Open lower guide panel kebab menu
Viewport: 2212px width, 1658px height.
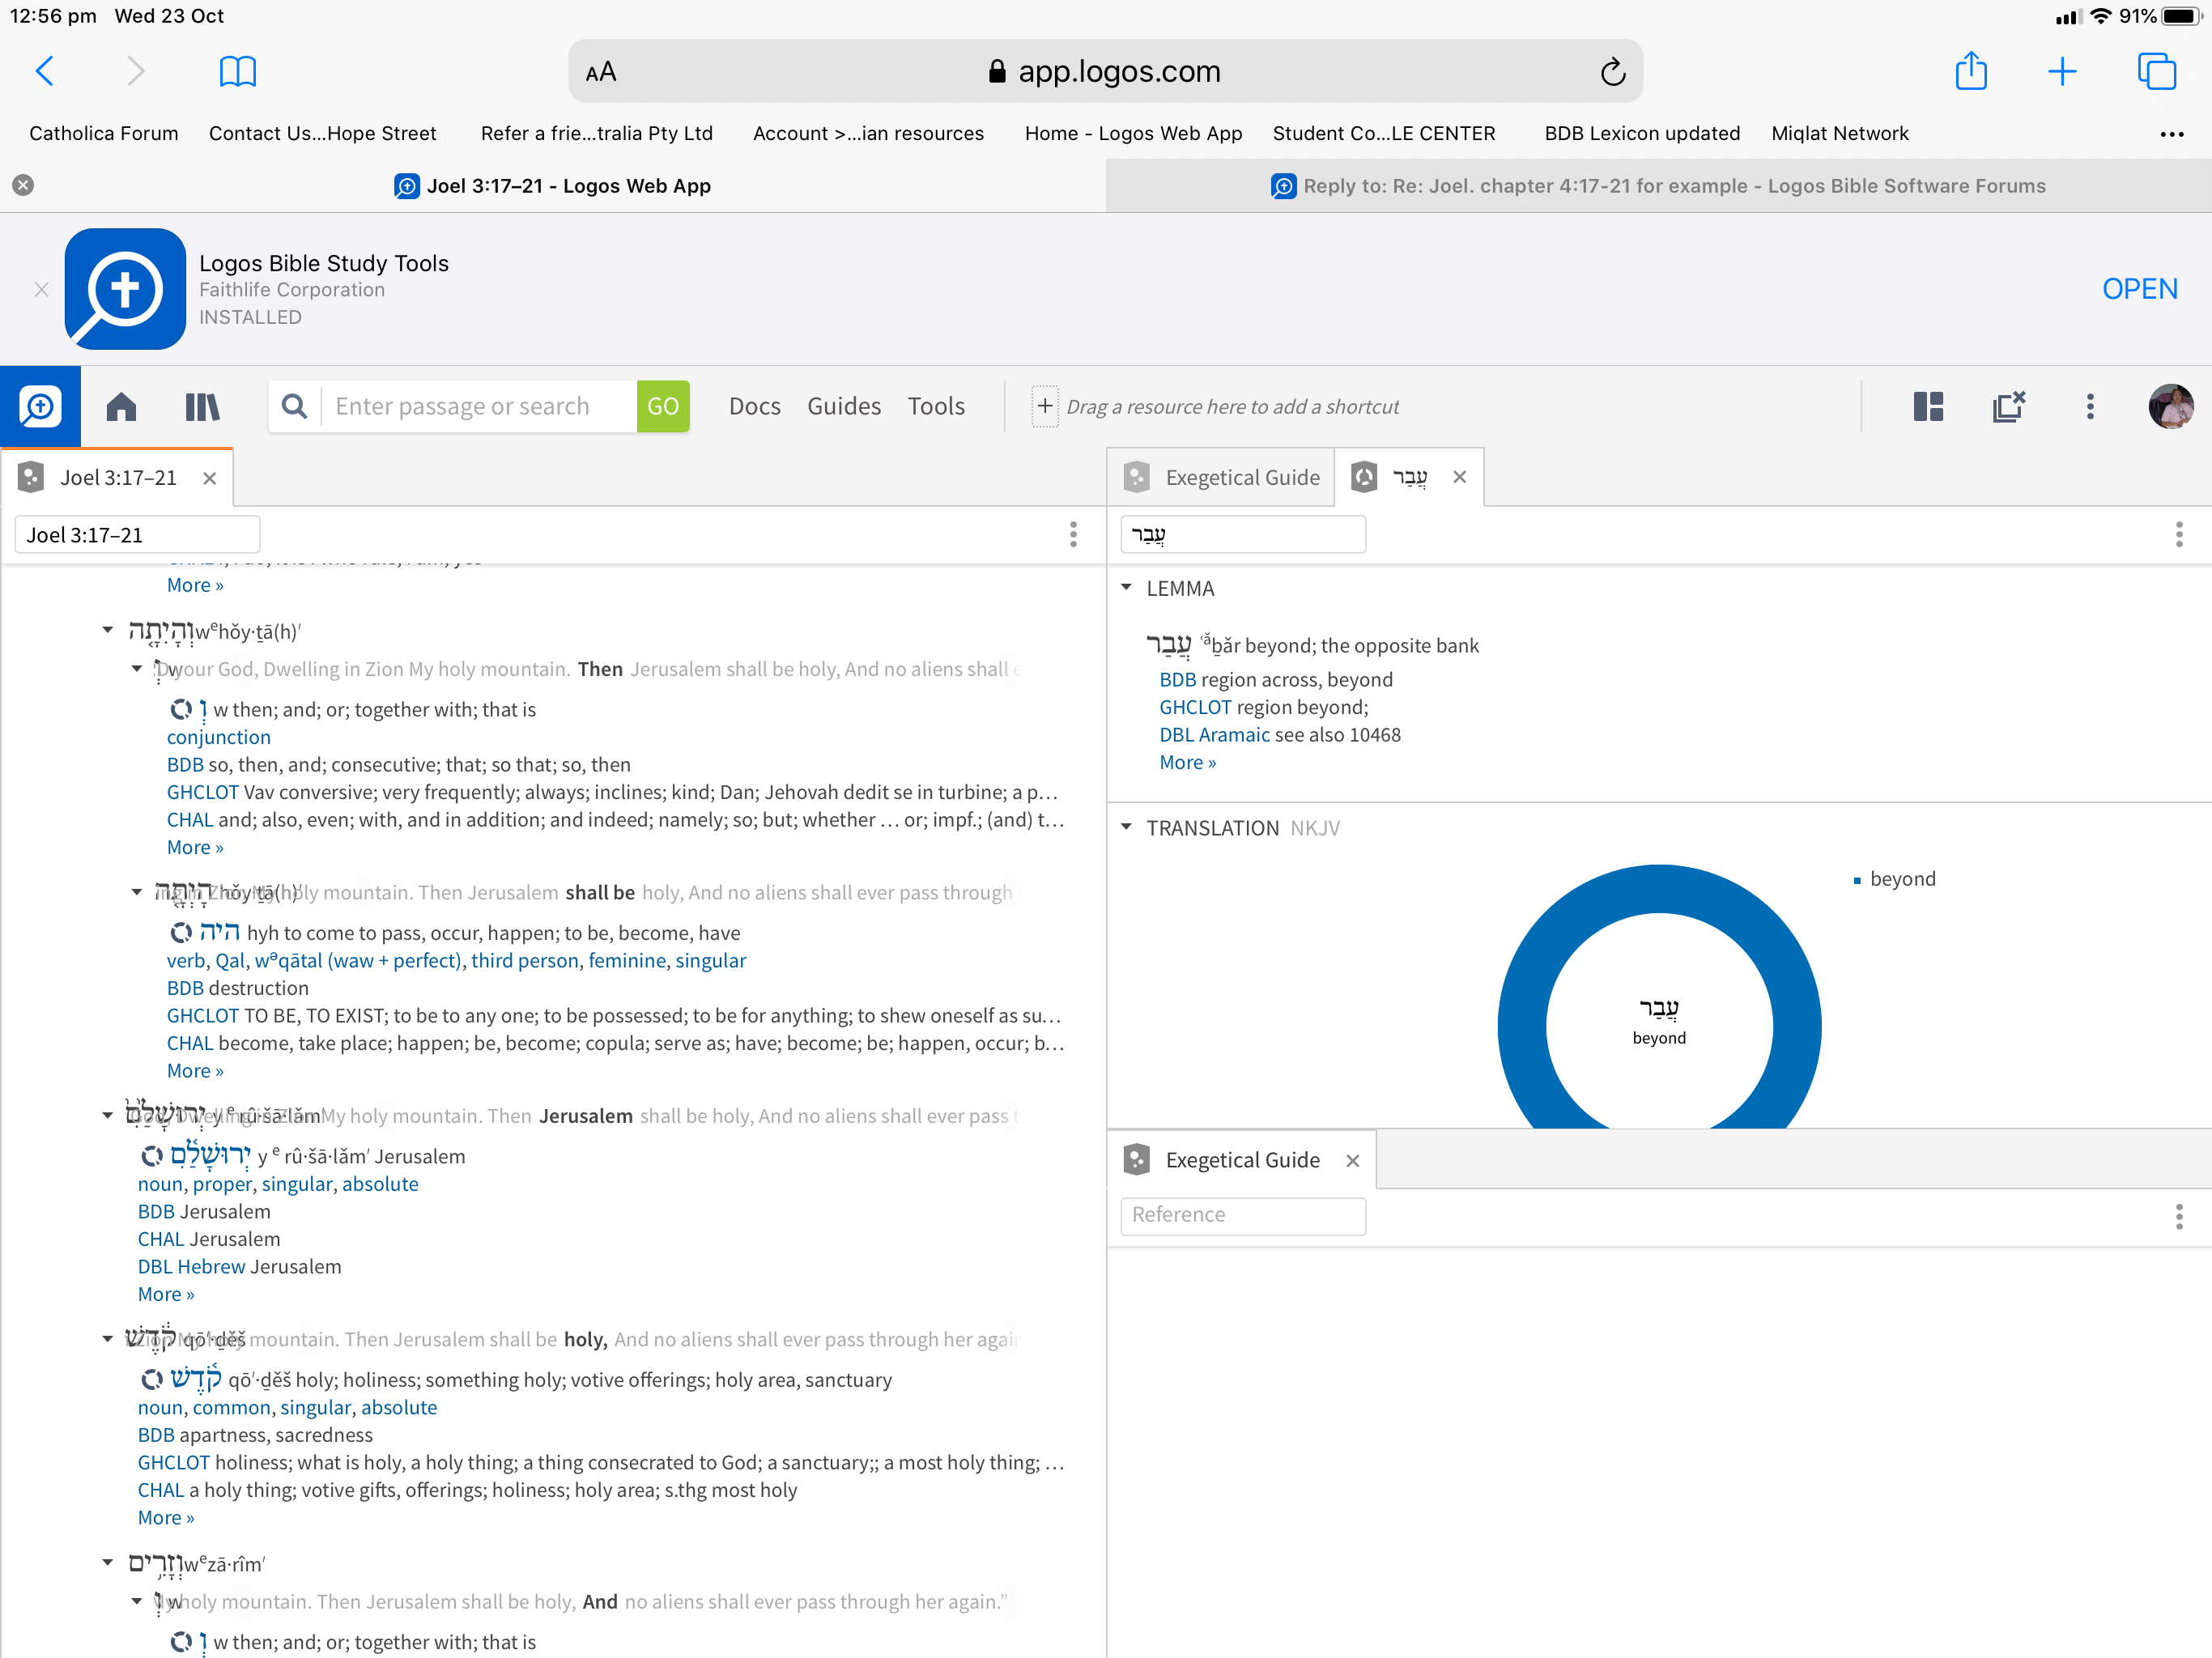click(2179, 1216)
